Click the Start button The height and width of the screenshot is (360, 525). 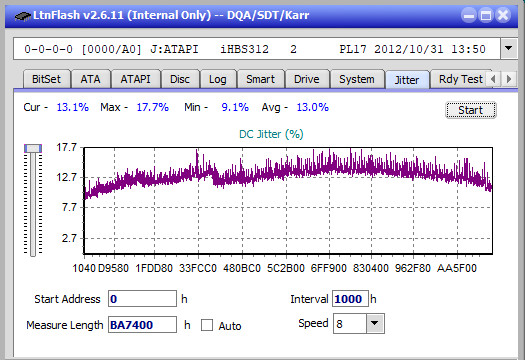470,110
